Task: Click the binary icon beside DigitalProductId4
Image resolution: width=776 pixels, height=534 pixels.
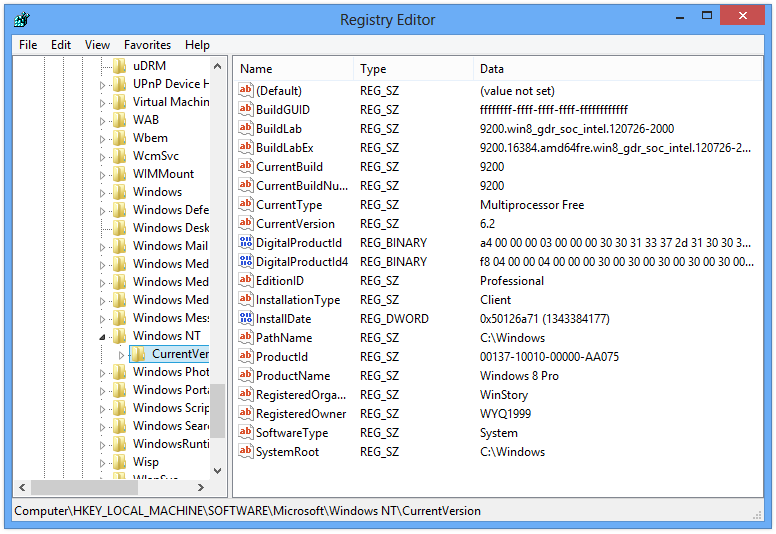Action: pos(245,261)
